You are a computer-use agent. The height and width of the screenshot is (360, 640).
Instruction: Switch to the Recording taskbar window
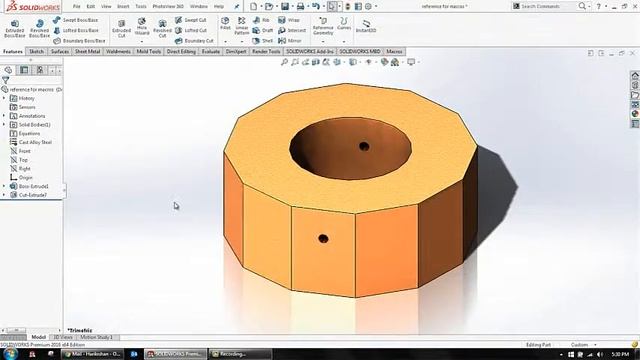pos(240,354)
